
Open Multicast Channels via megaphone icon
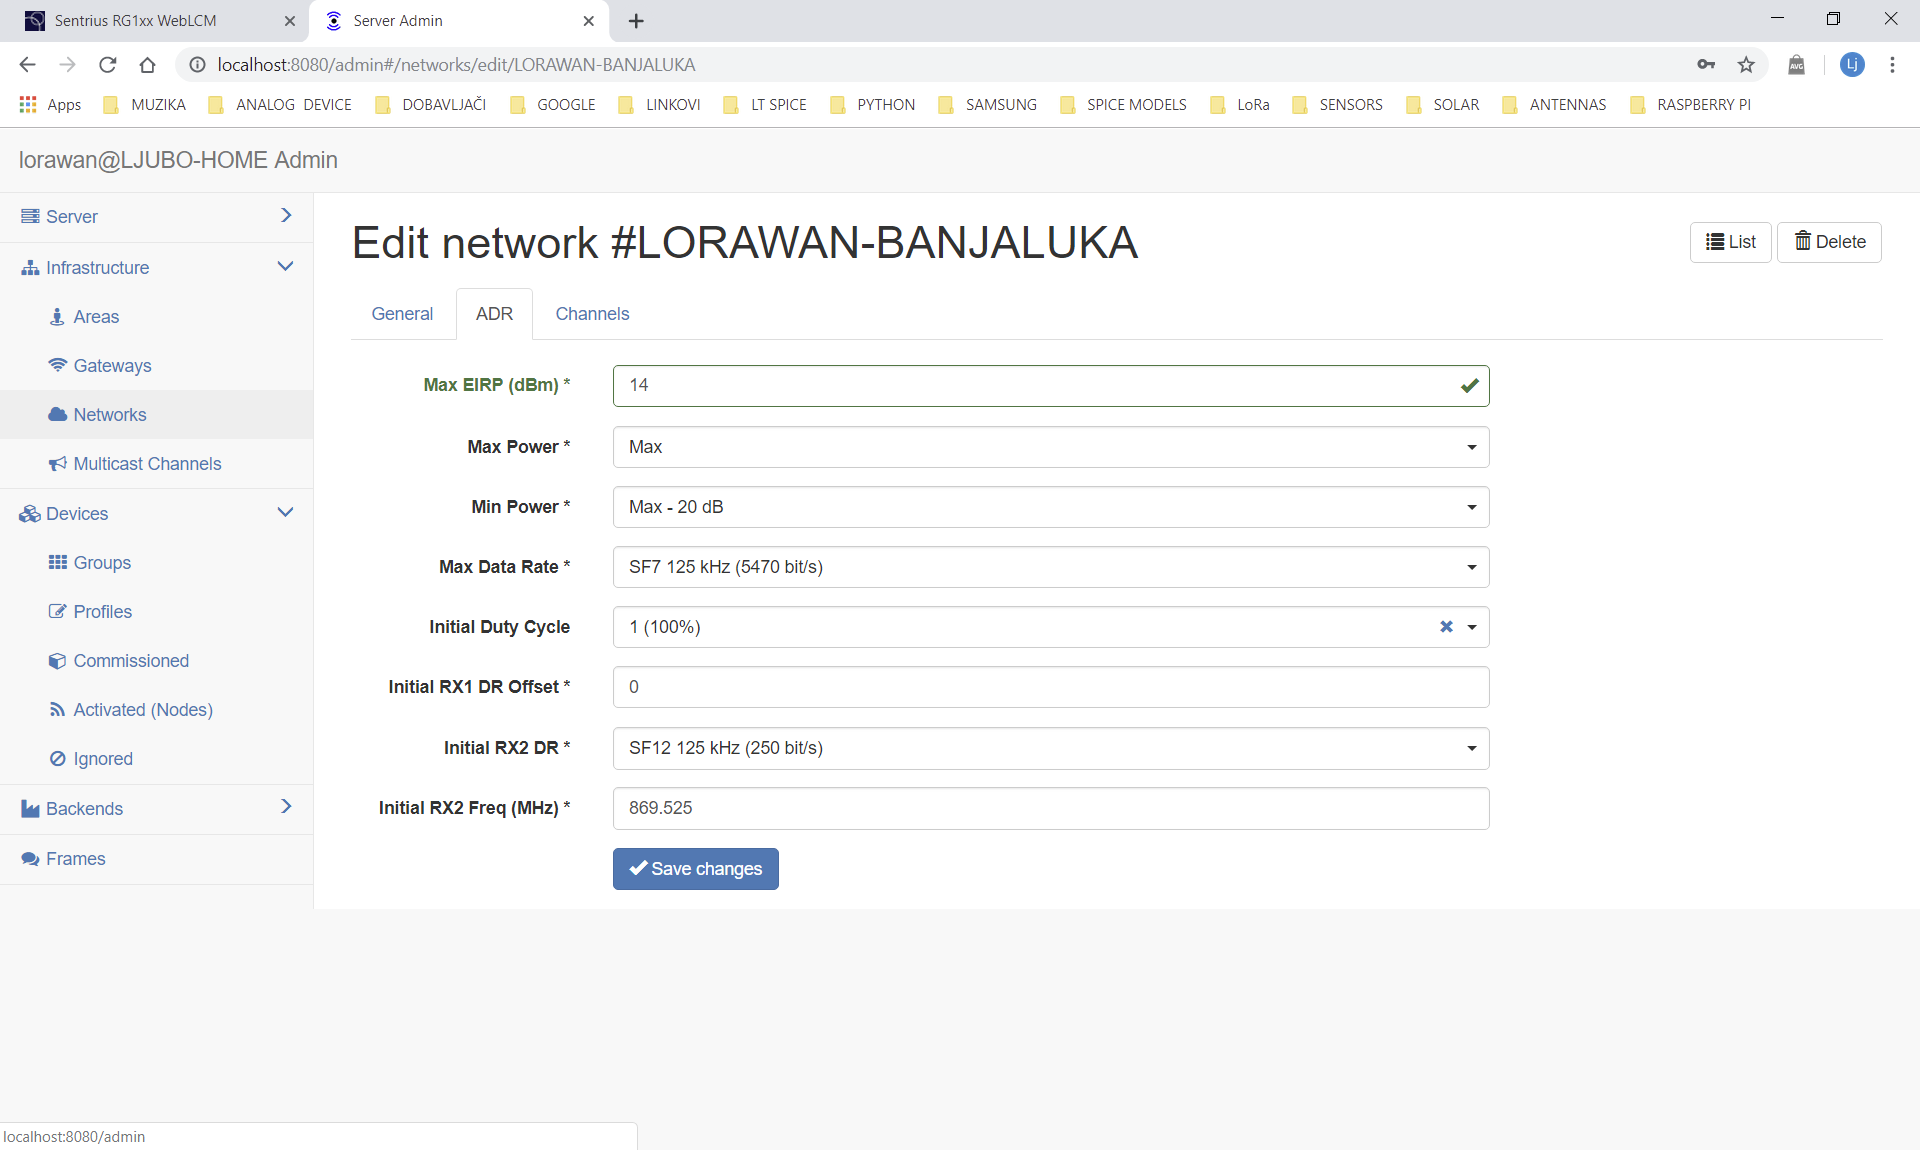[x=58, y=463]
